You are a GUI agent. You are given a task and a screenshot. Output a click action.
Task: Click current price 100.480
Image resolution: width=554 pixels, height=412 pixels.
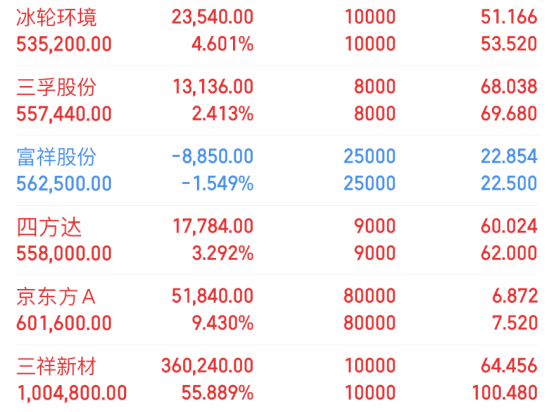point(505,393)
